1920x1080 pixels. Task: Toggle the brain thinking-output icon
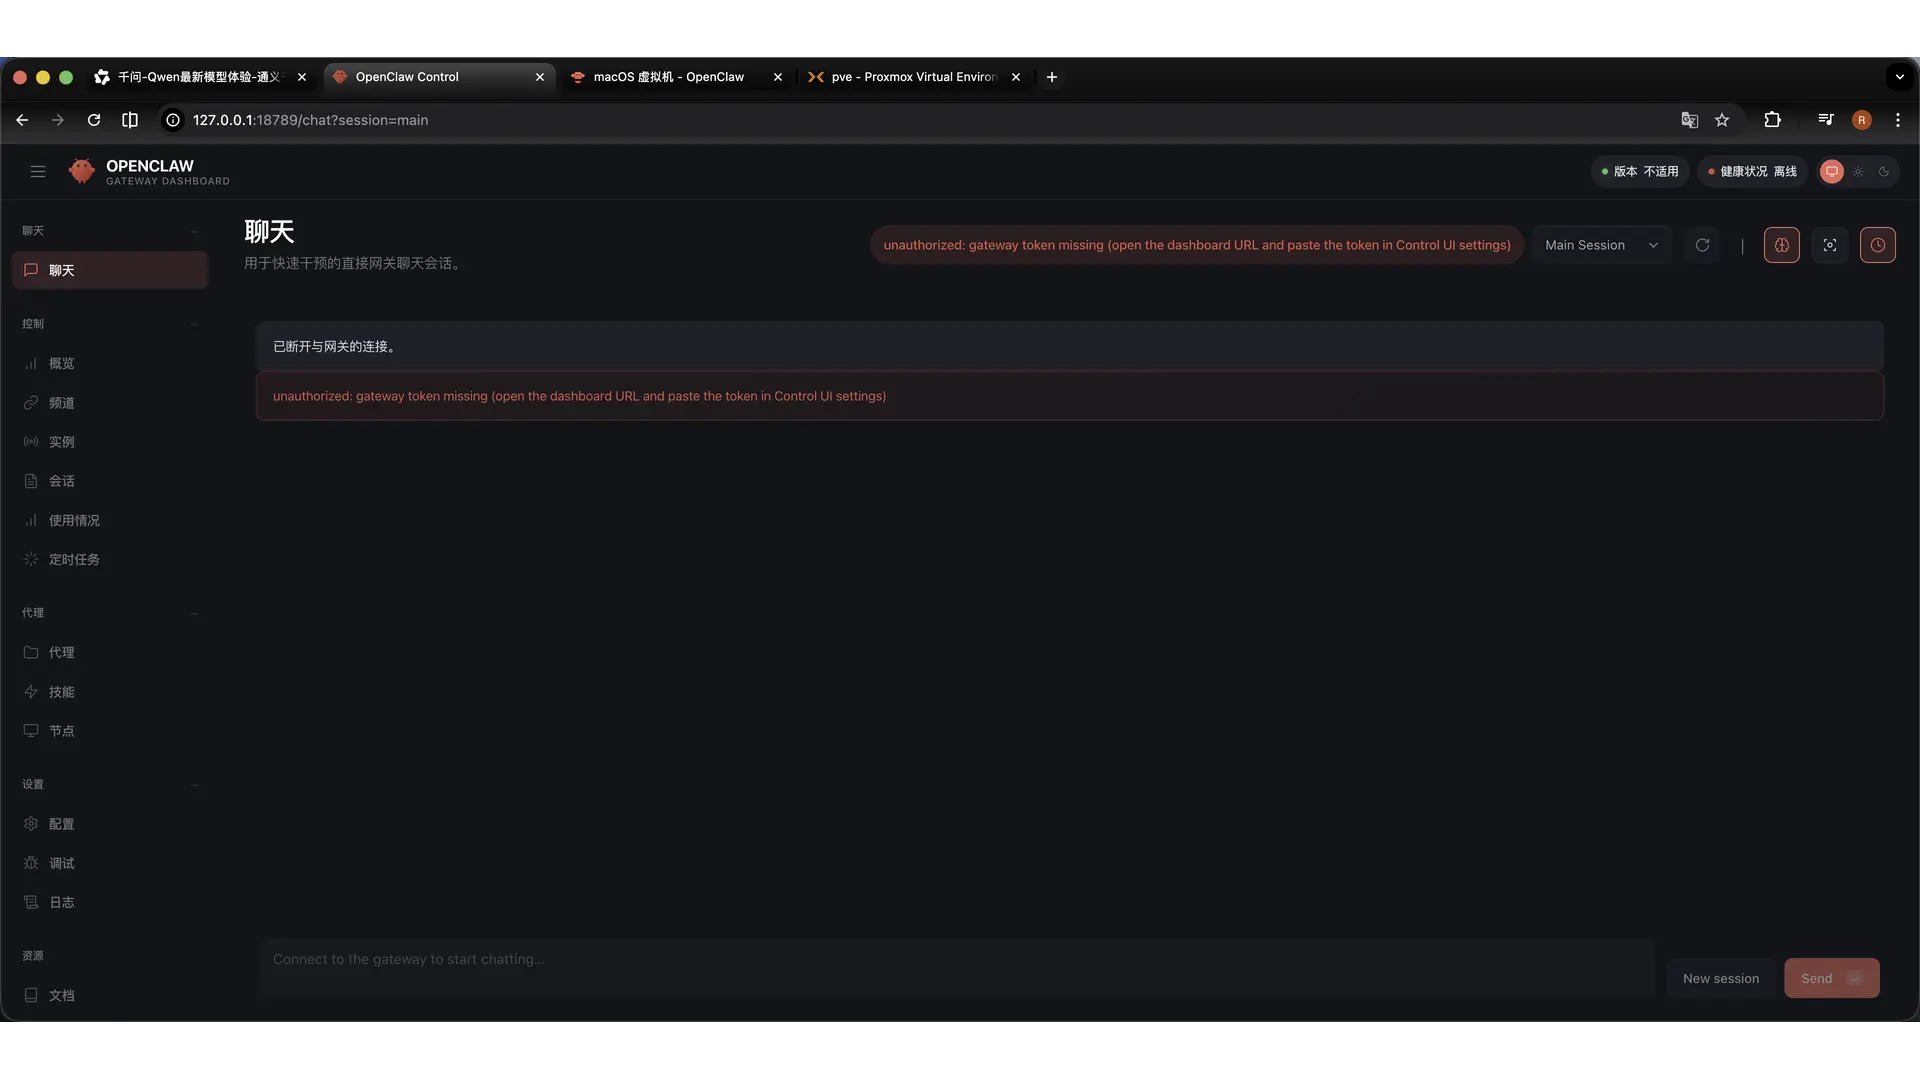coord(1781,245)
